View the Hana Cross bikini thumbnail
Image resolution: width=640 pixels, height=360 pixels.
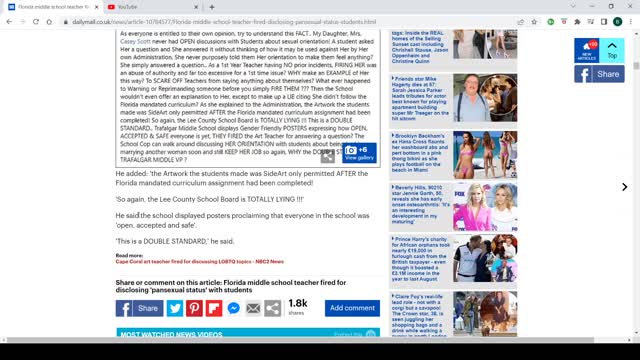tap(485, 155)
